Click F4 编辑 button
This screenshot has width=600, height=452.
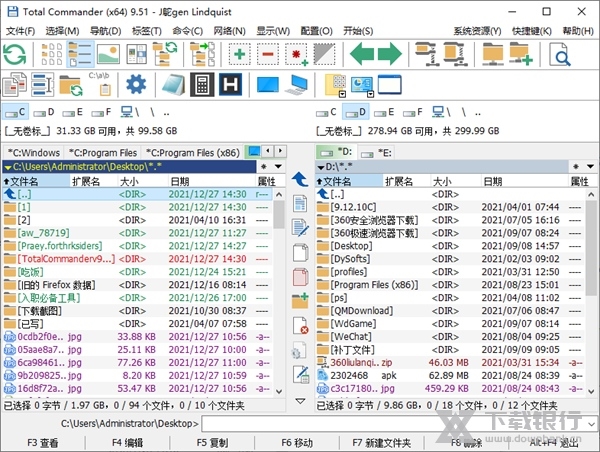pos(127,443)
